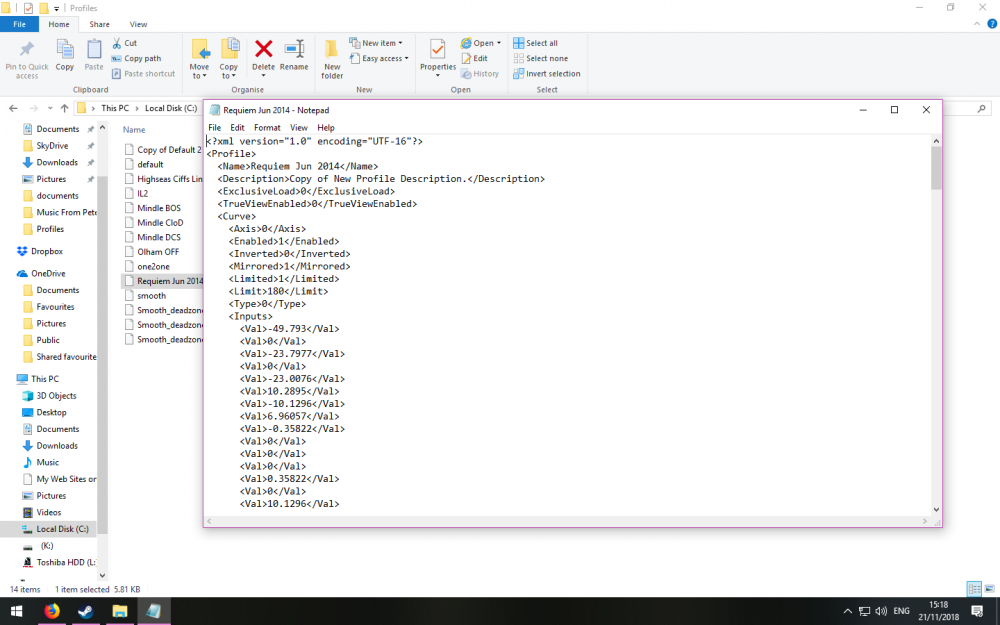Click the Notepad vertical scrollbar thumb
Screen dimensions: 1000x625
click(x=936, y=168)
